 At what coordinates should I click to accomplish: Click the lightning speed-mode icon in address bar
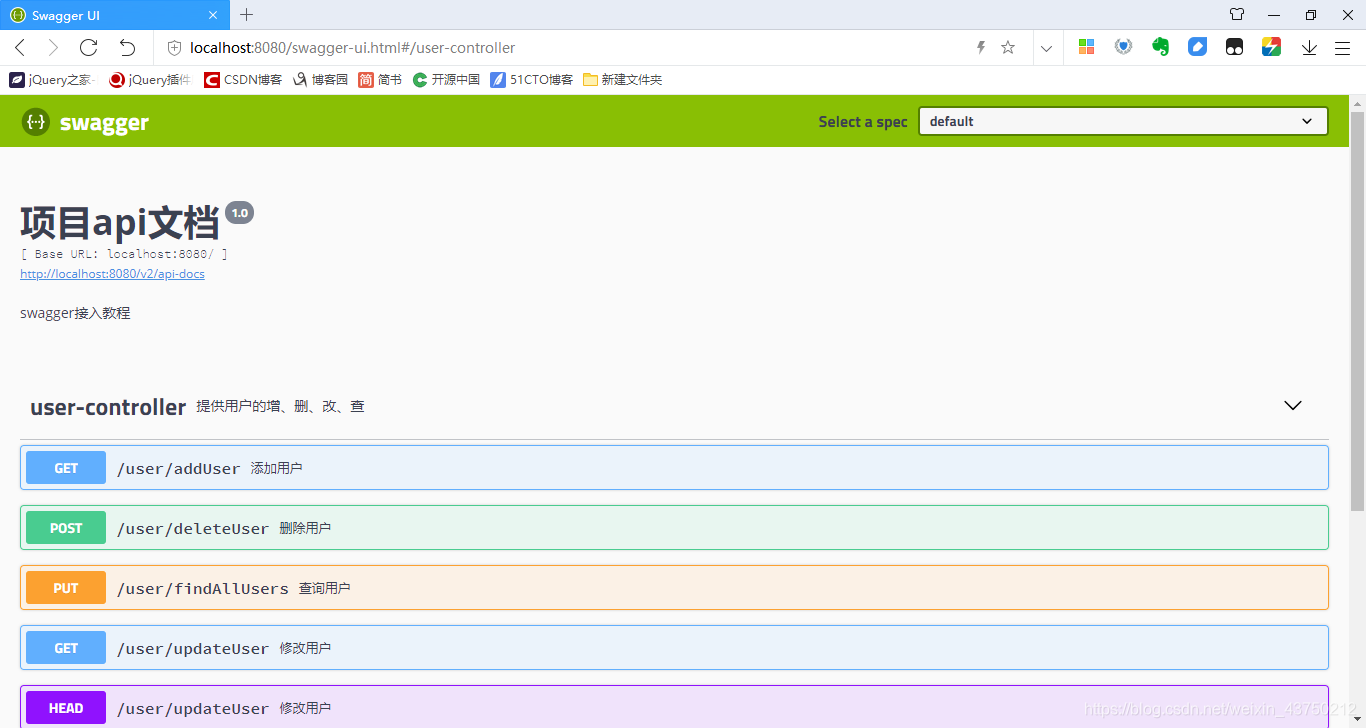[981, 47]
